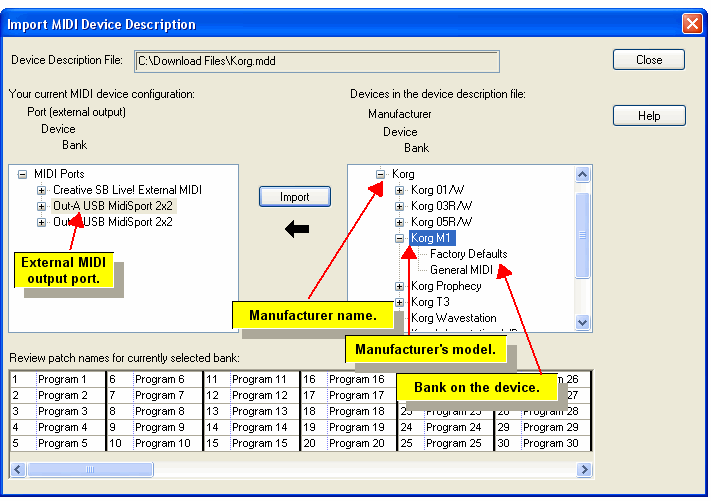
Task: Expand the Out-A USB MidiSport 2x2 node
Action: (x=41, y=206)
